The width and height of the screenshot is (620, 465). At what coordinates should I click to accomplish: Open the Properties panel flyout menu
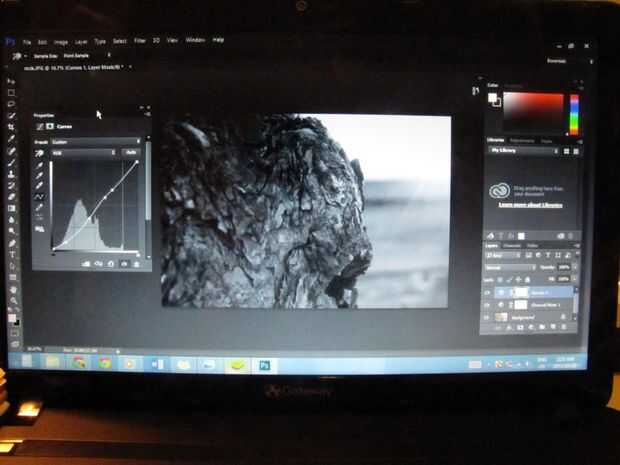pyautogui.click(x=147, y=114)
